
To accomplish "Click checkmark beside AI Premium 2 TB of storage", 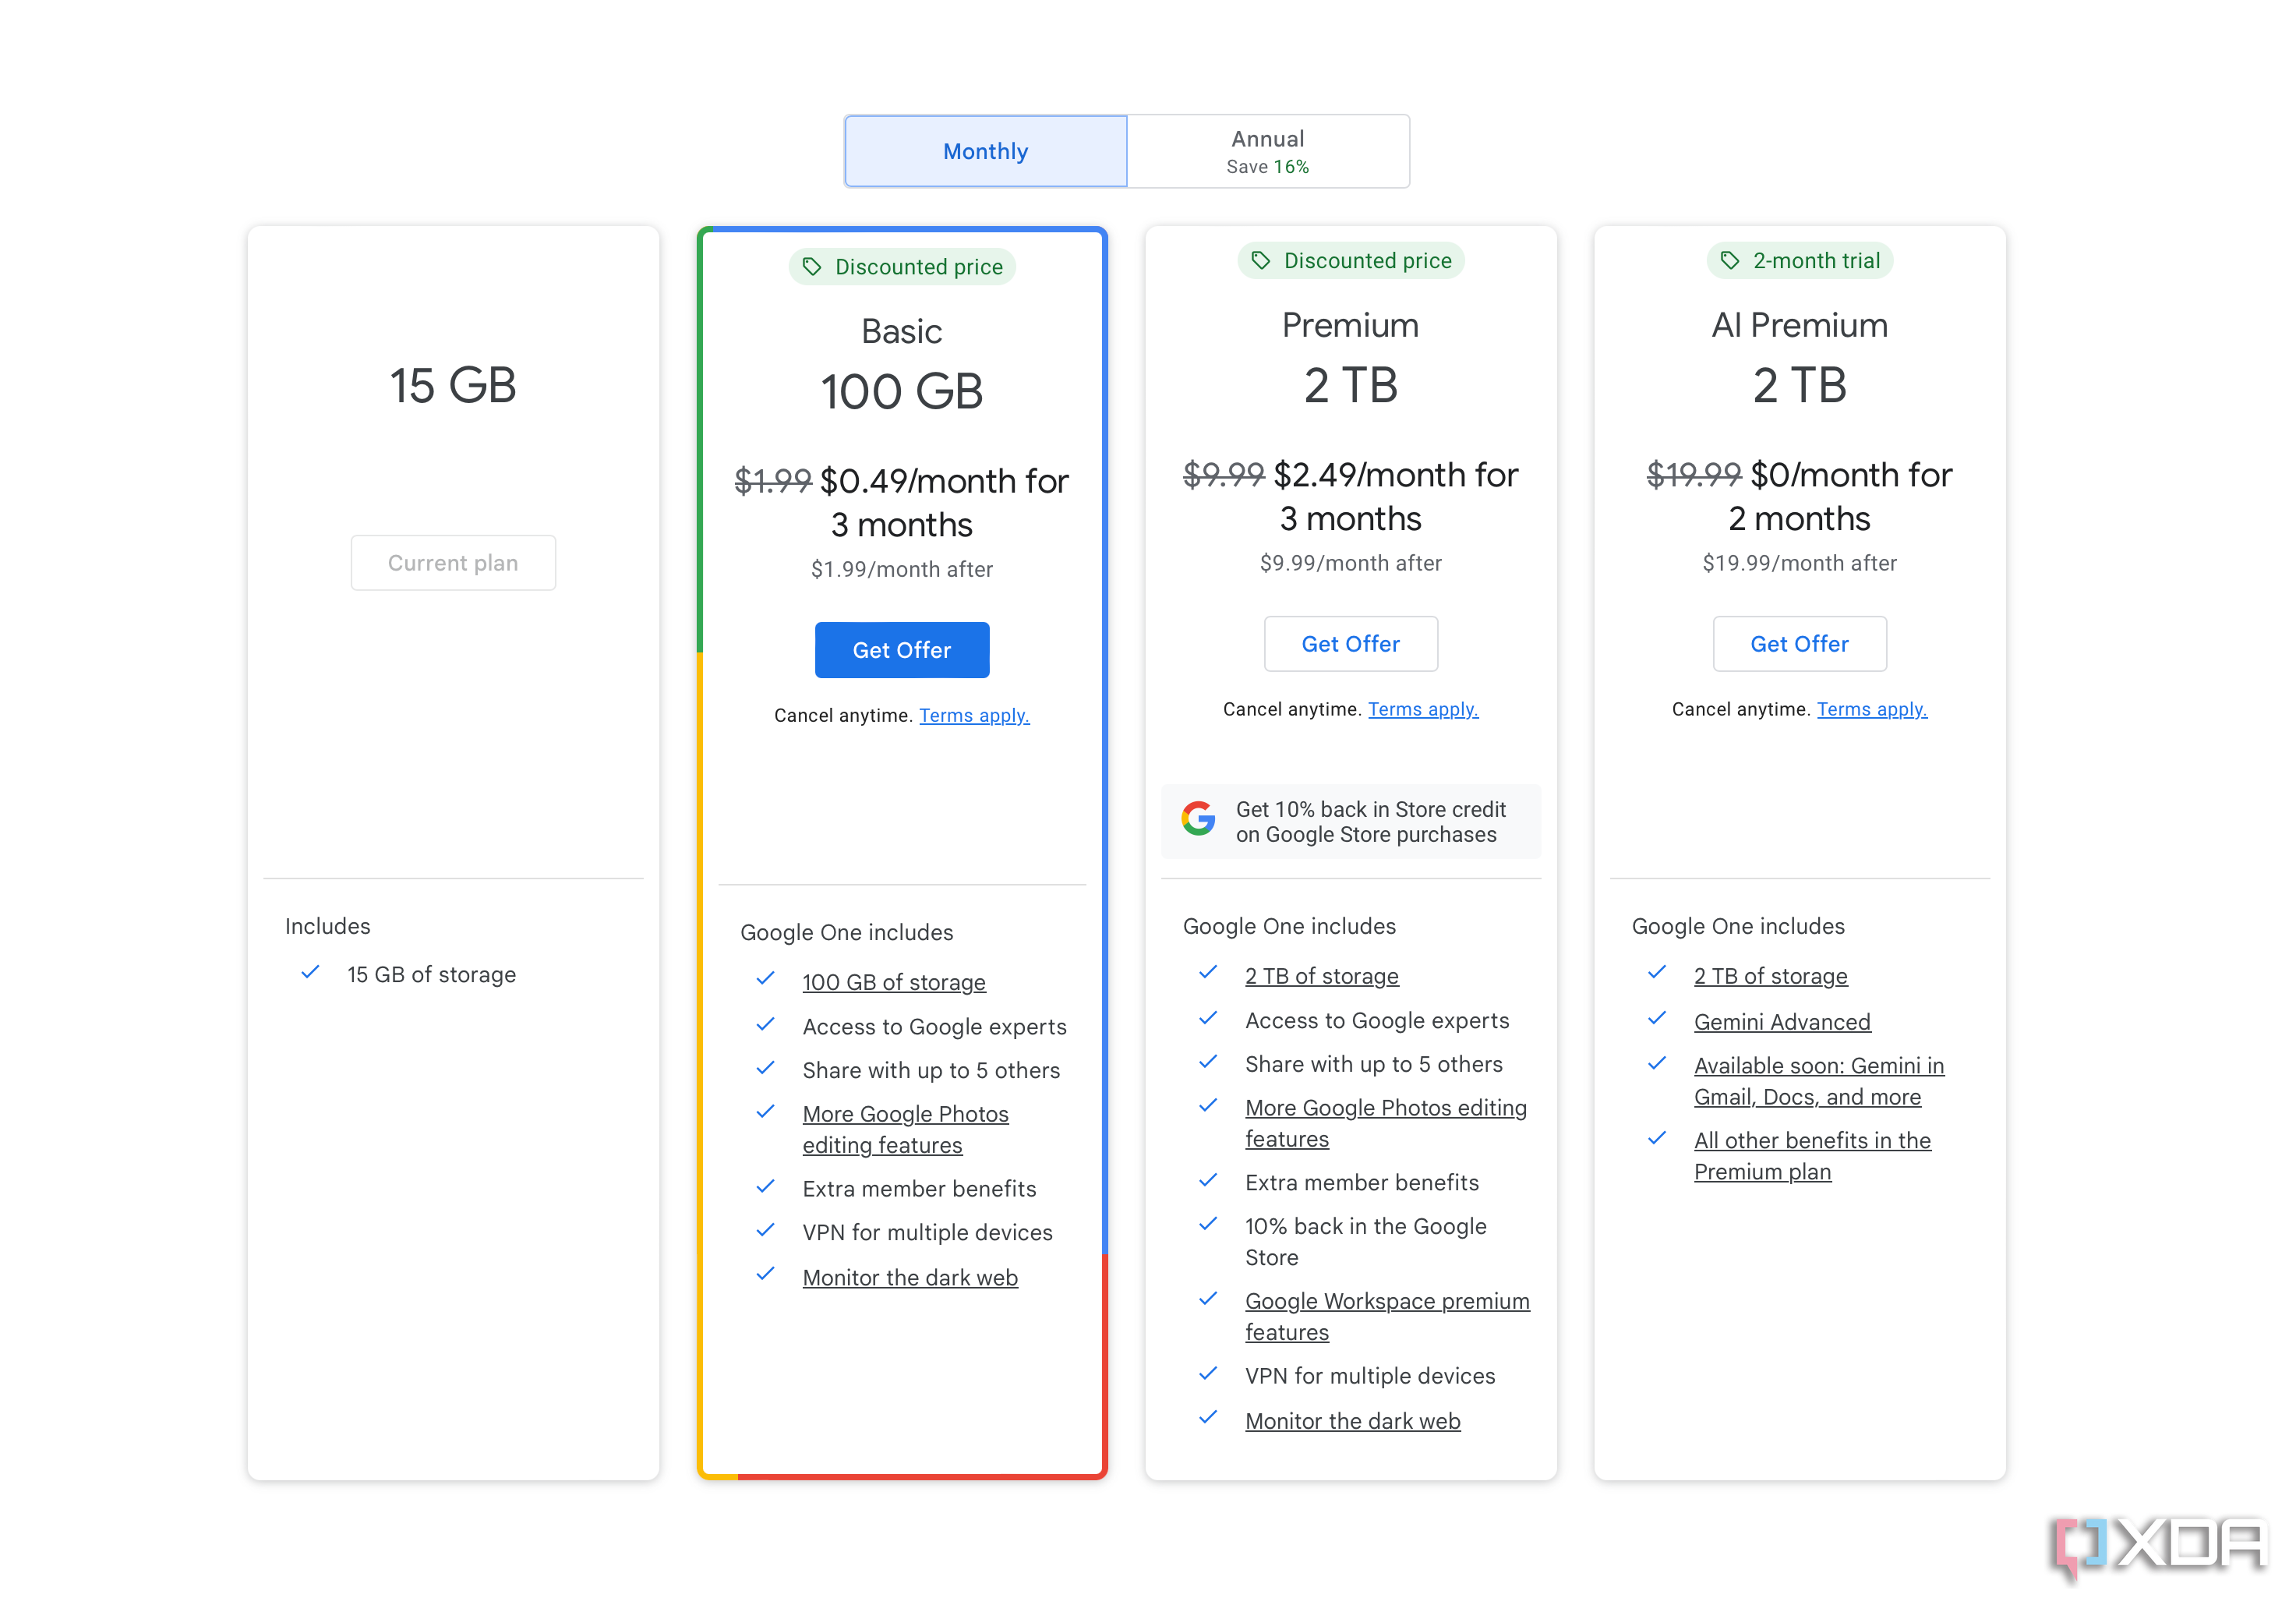I will 1657,973.
